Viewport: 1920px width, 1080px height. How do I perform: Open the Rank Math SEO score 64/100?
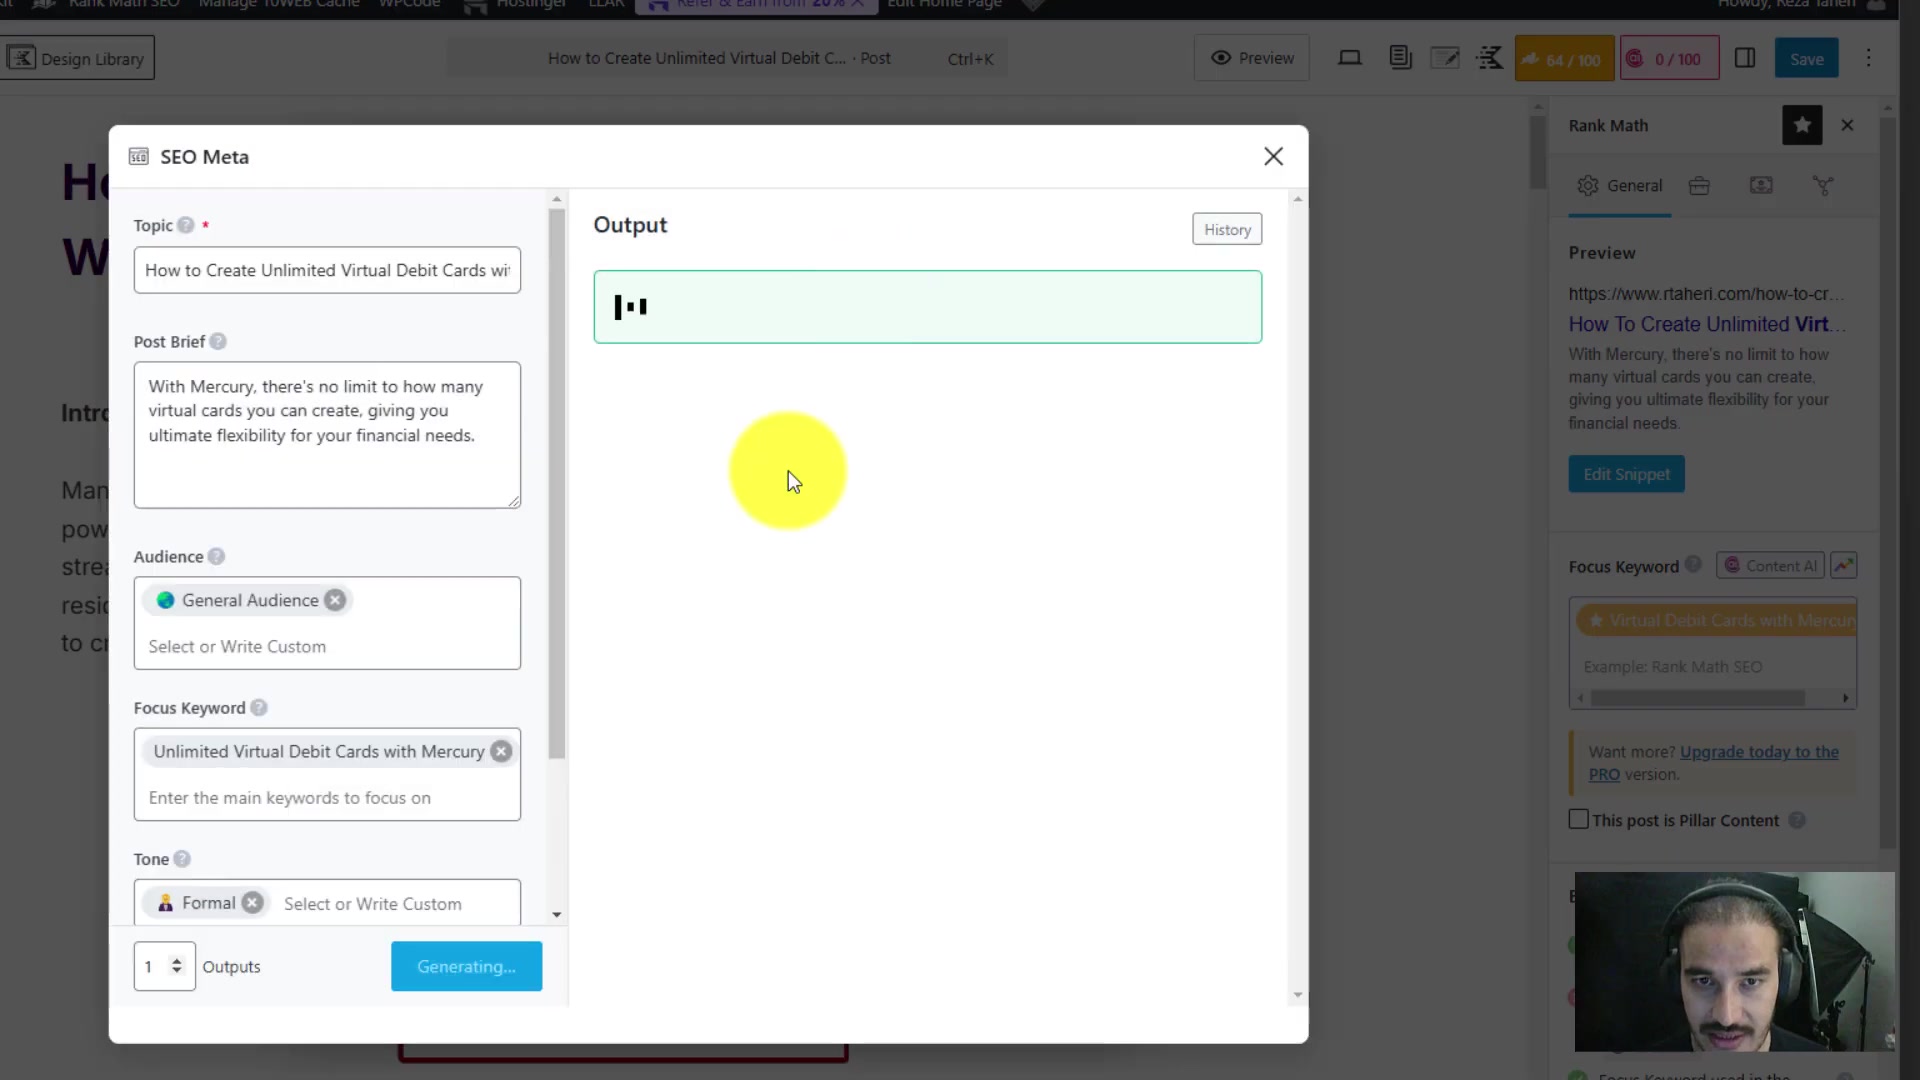click(x=1564, y=59)
